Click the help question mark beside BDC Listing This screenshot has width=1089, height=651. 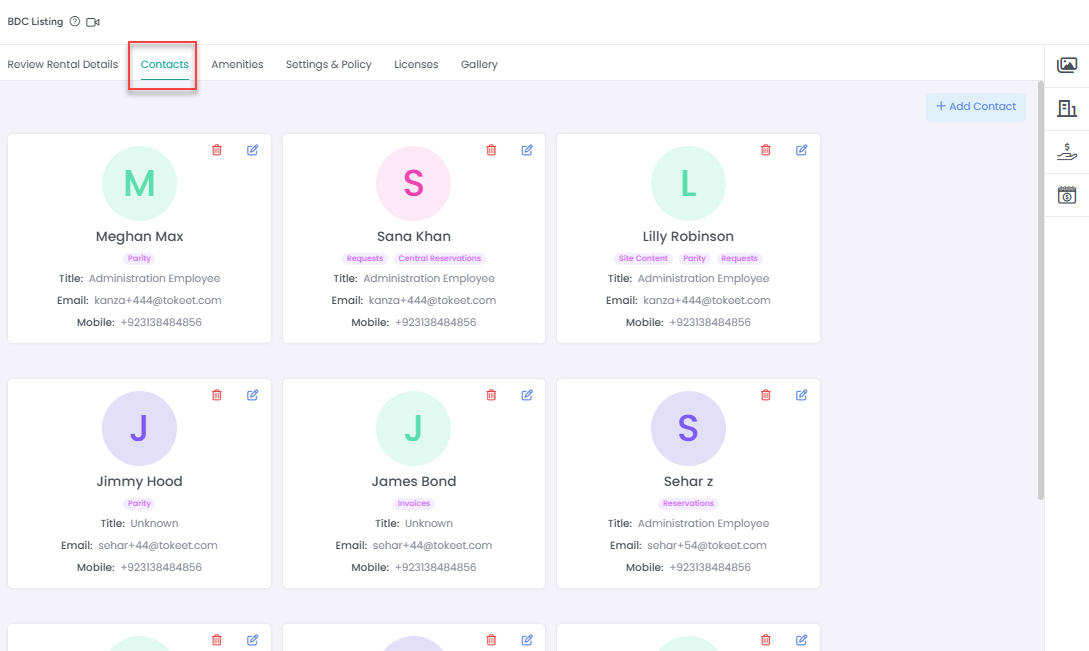click(75, 22)
